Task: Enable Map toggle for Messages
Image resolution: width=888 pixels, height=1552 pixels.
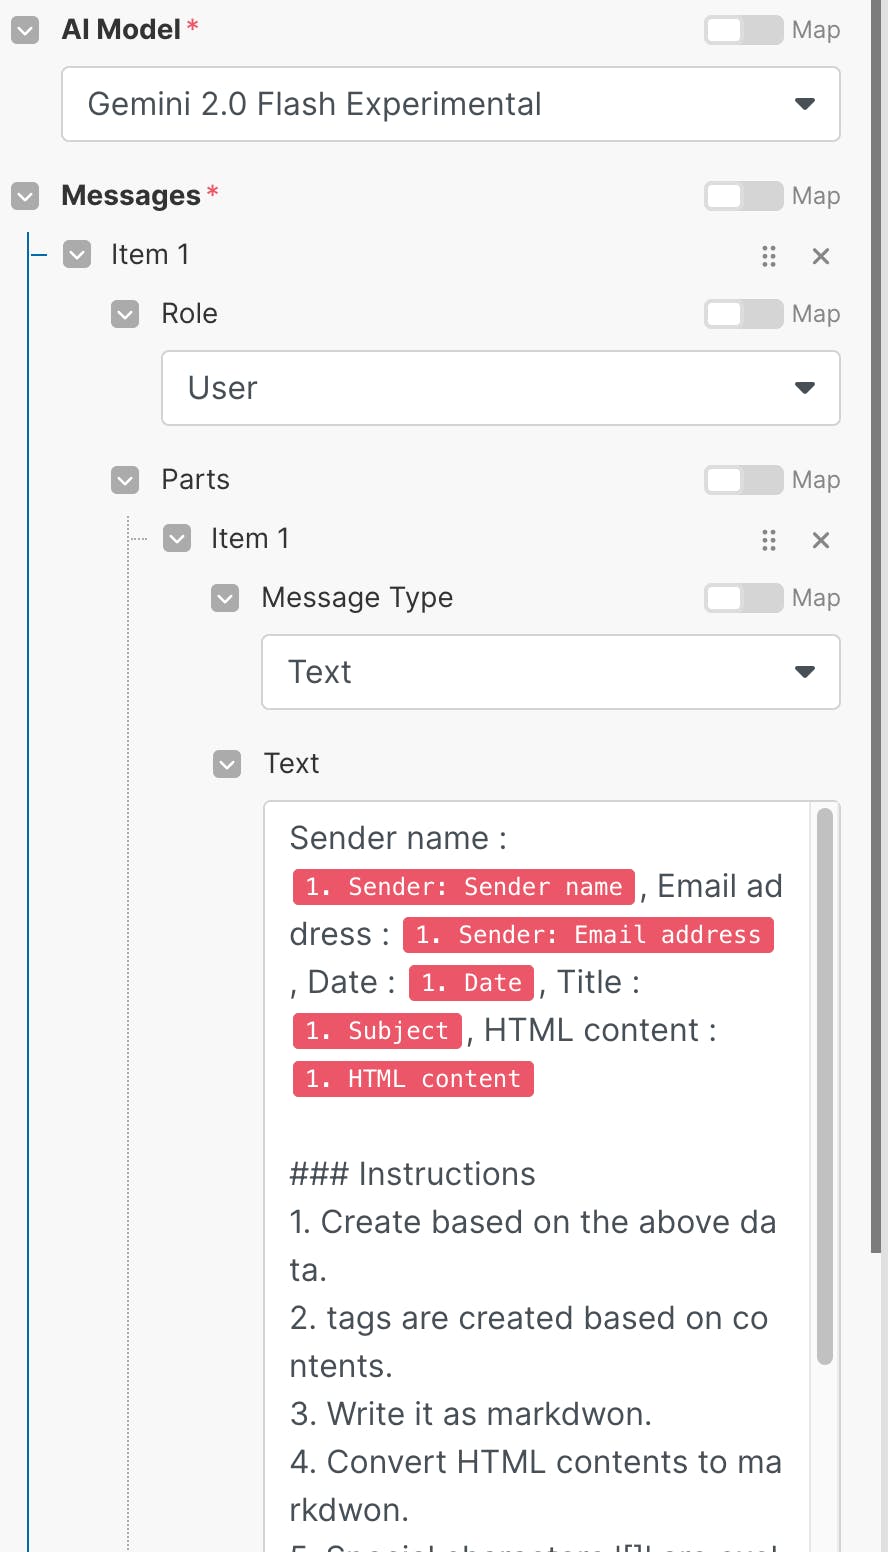Action: (x=743, y=196)
